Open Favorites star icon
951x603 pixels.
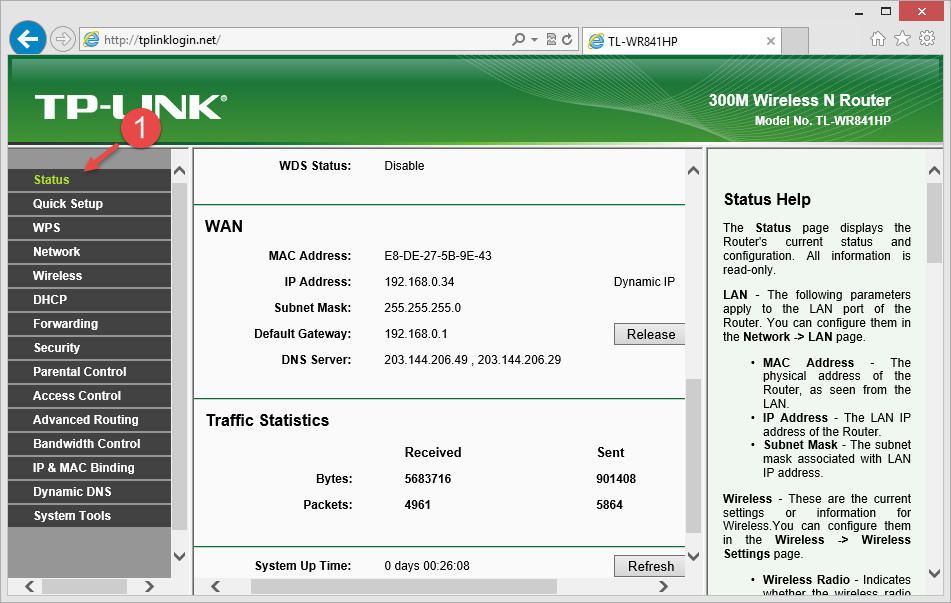pyautogui.click(x=902, y=39)
